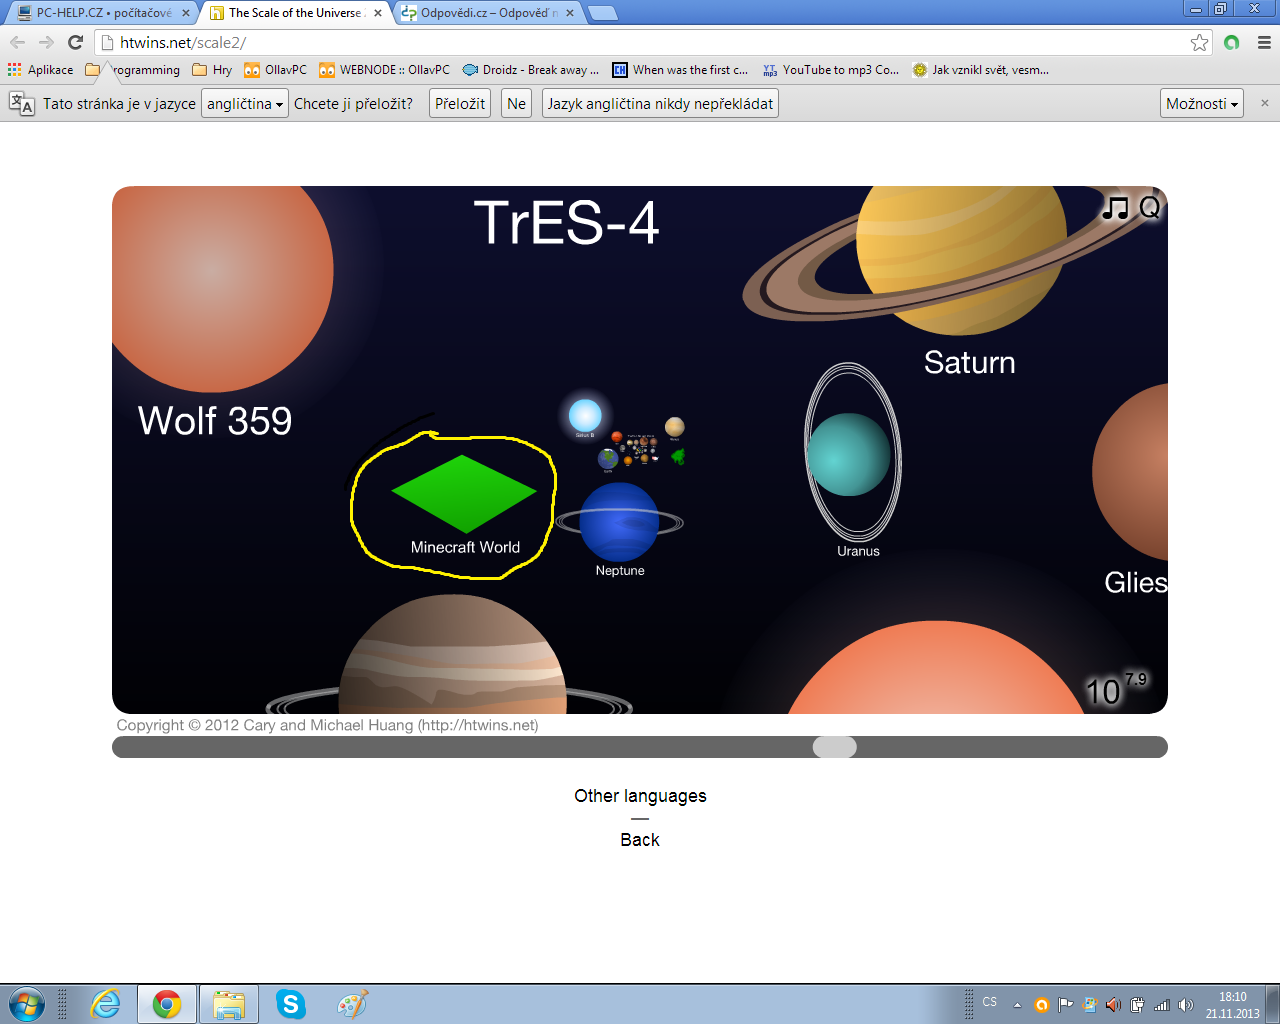The width and height of the screenshot is (1280, 1024).
Task: Click the Action Center flag tray icon
Action: click(x=1066, y=1005)
